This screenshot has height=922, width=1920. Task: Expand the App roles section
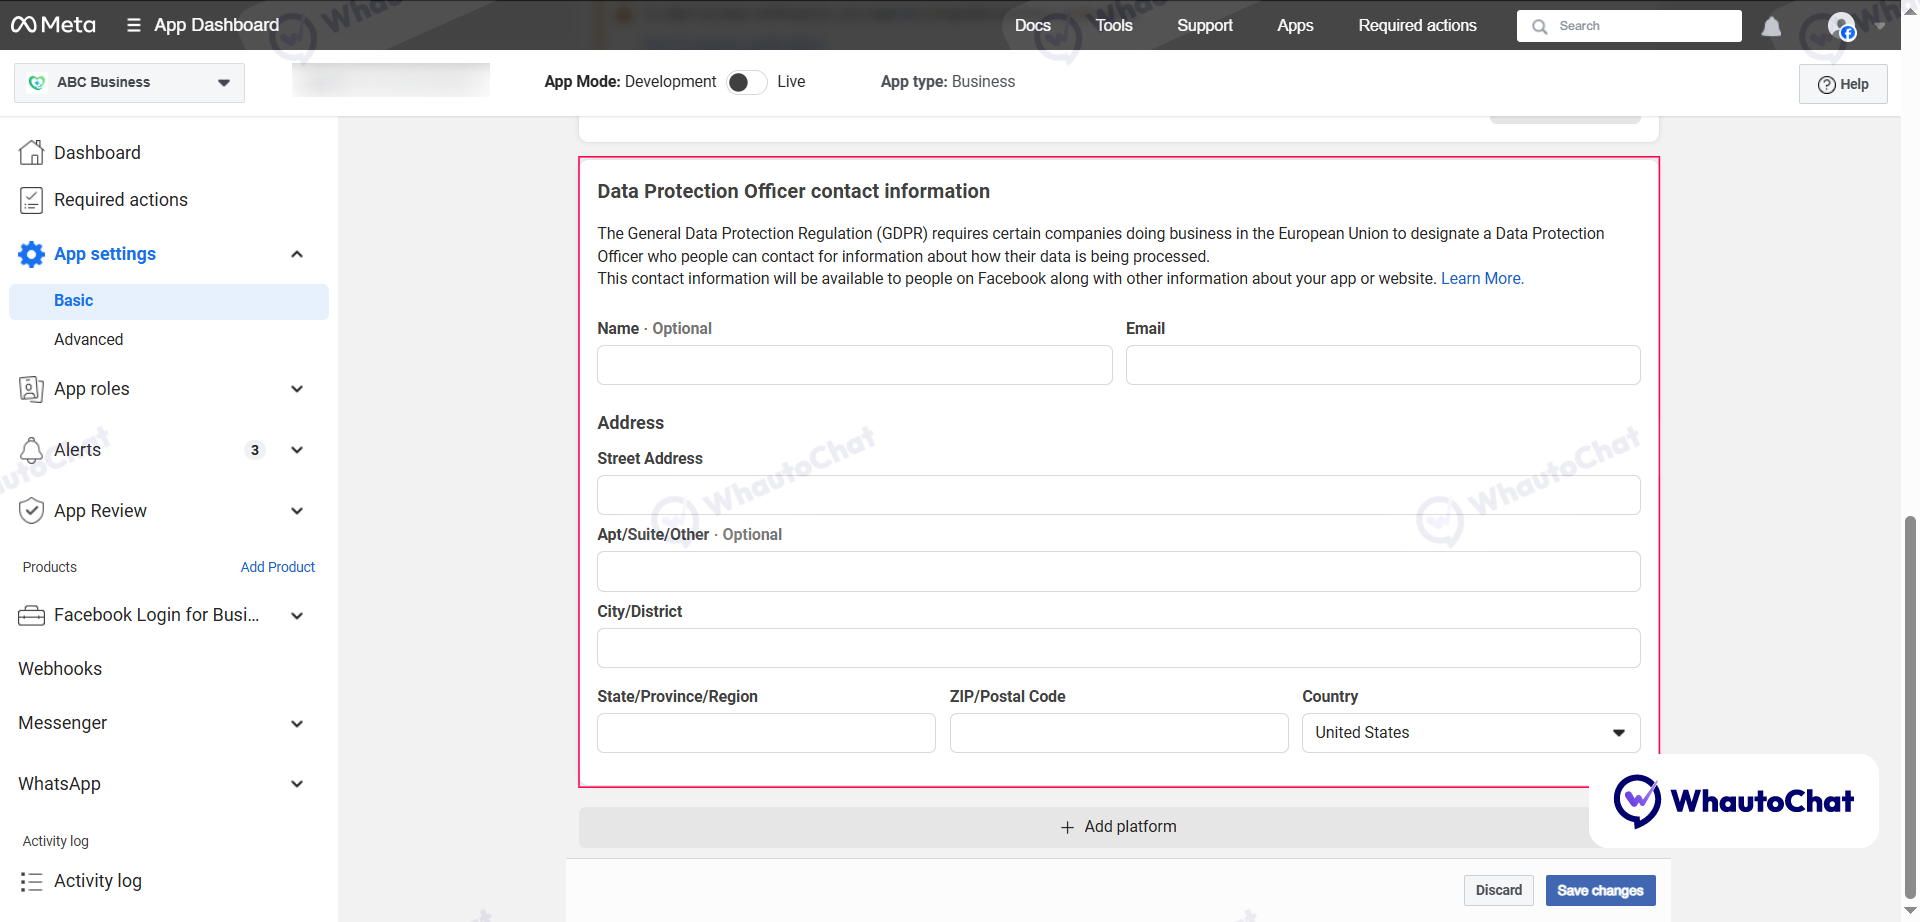pyautogui.click(x=297, y=389)
